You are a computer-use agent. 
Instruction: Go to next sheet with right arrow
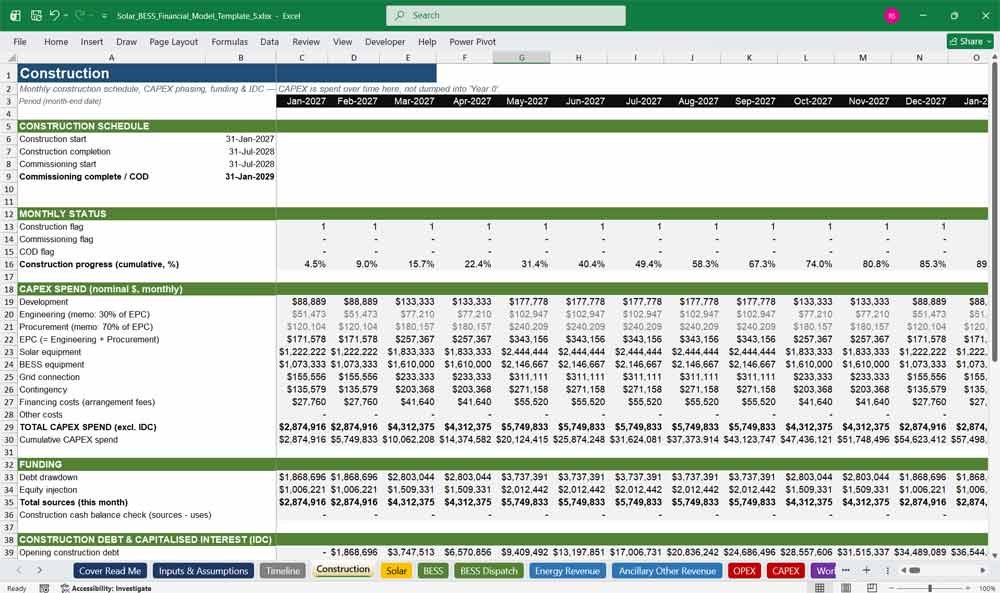40,570
